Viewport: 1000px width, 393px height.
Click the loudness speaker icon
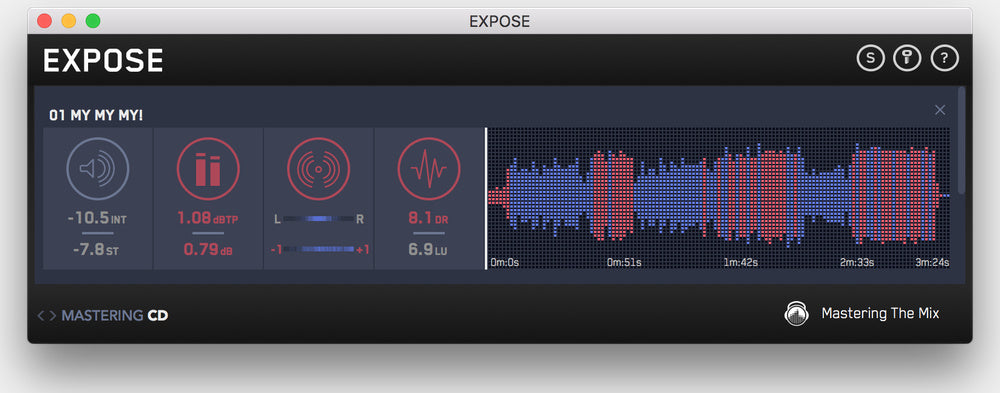(98, 169)
